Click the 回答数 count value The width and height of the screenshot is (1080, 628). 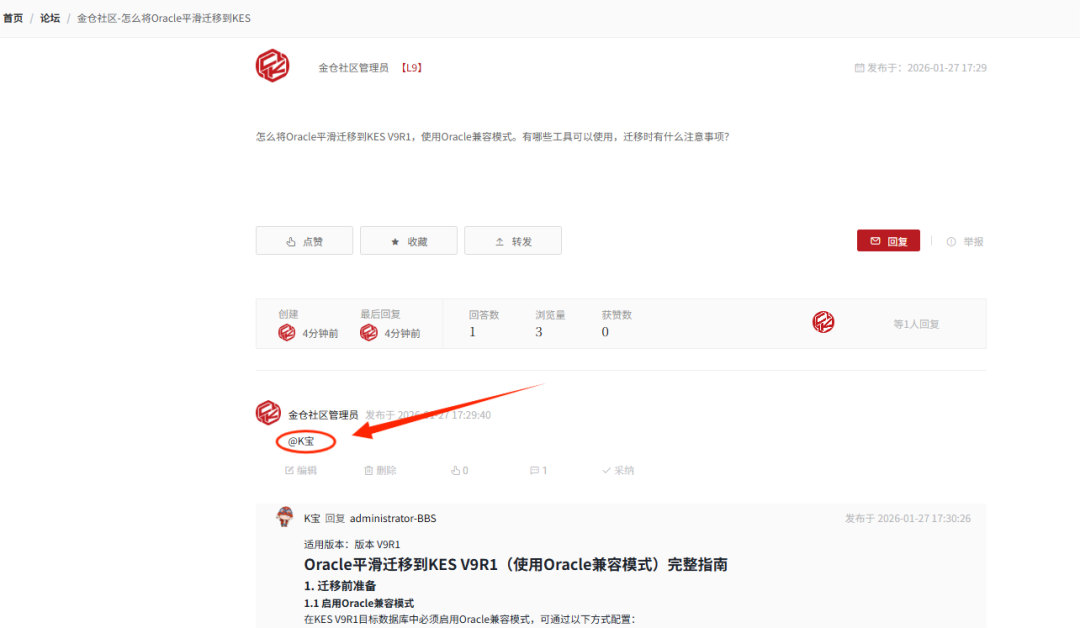472,332
